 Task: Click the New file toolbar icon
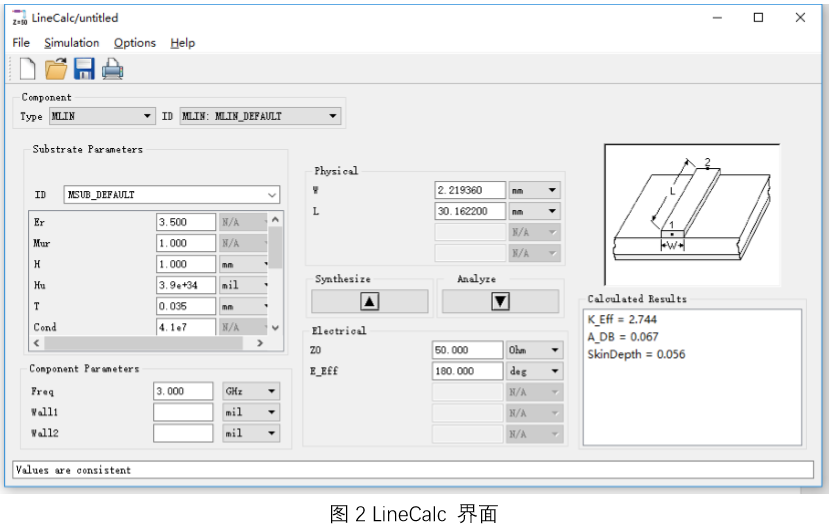click(x=27, y=69)
